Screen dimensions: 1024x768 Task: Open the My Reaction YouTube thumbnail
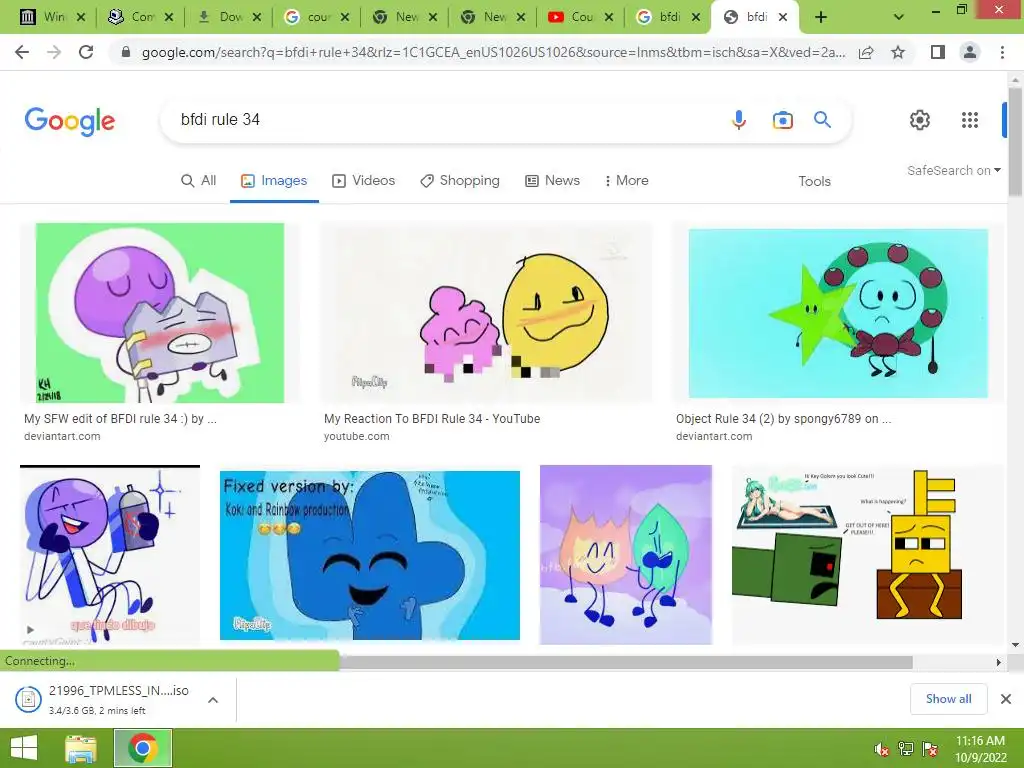(x=486, y=313)
